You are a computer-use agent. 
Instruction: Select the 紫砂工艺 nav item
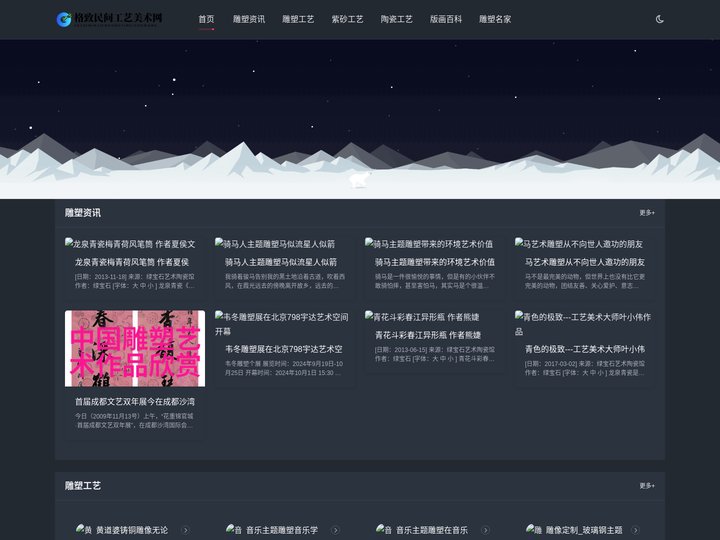(347, 19)
